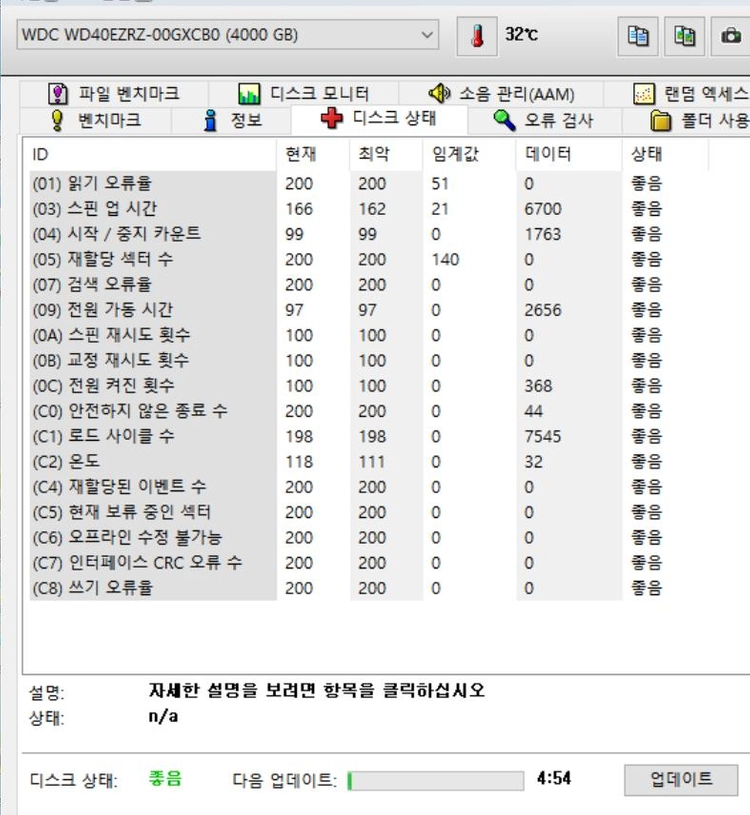Click the 임계값 column header
750x815 pixels.
[x=469, y=154]
